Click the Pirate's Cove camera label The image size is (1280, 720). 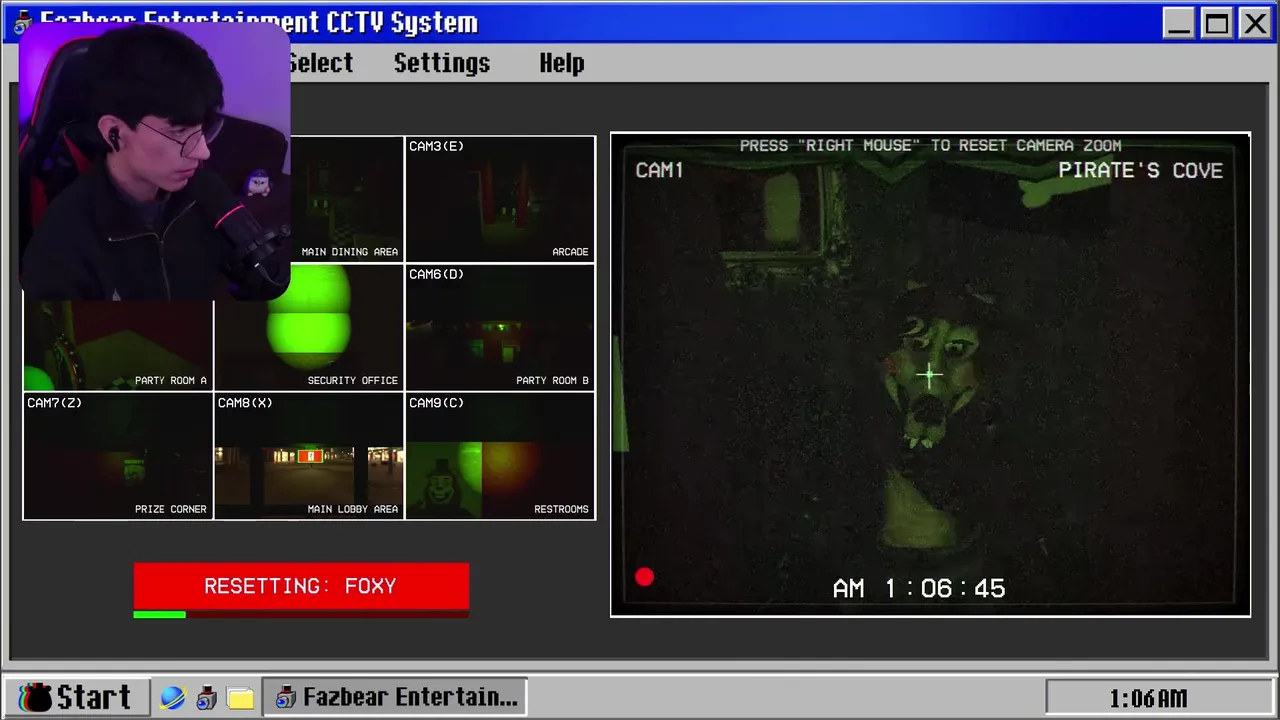pyautogui.click(x=1140, y=170)
